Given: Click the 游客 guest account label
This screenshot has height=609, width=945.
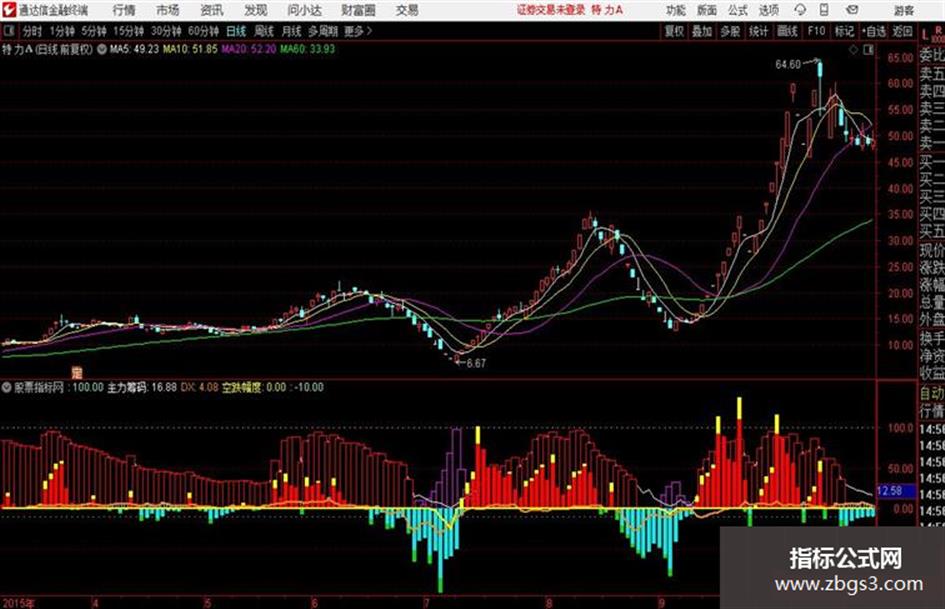Looking at the screenshot, I should 904,10.
